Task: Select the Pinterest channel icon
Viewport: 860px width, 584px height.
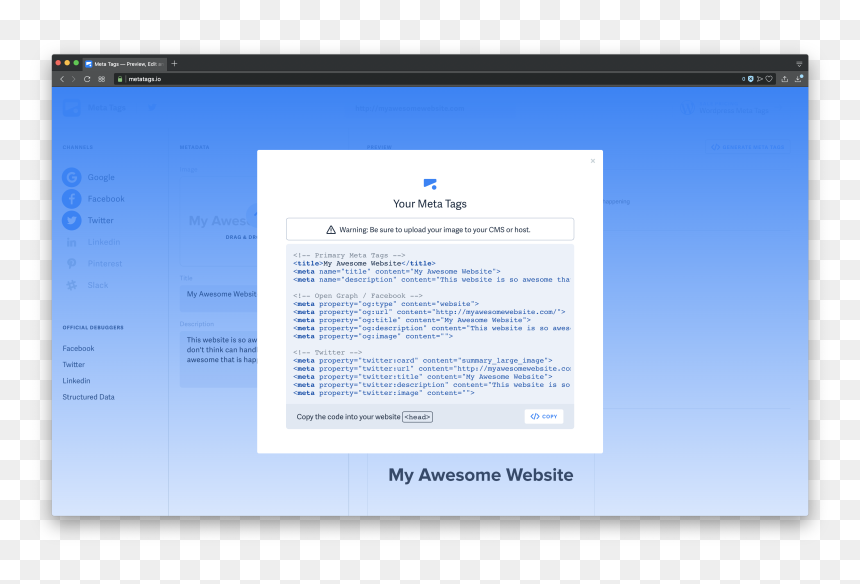Action: click(71, 264)
